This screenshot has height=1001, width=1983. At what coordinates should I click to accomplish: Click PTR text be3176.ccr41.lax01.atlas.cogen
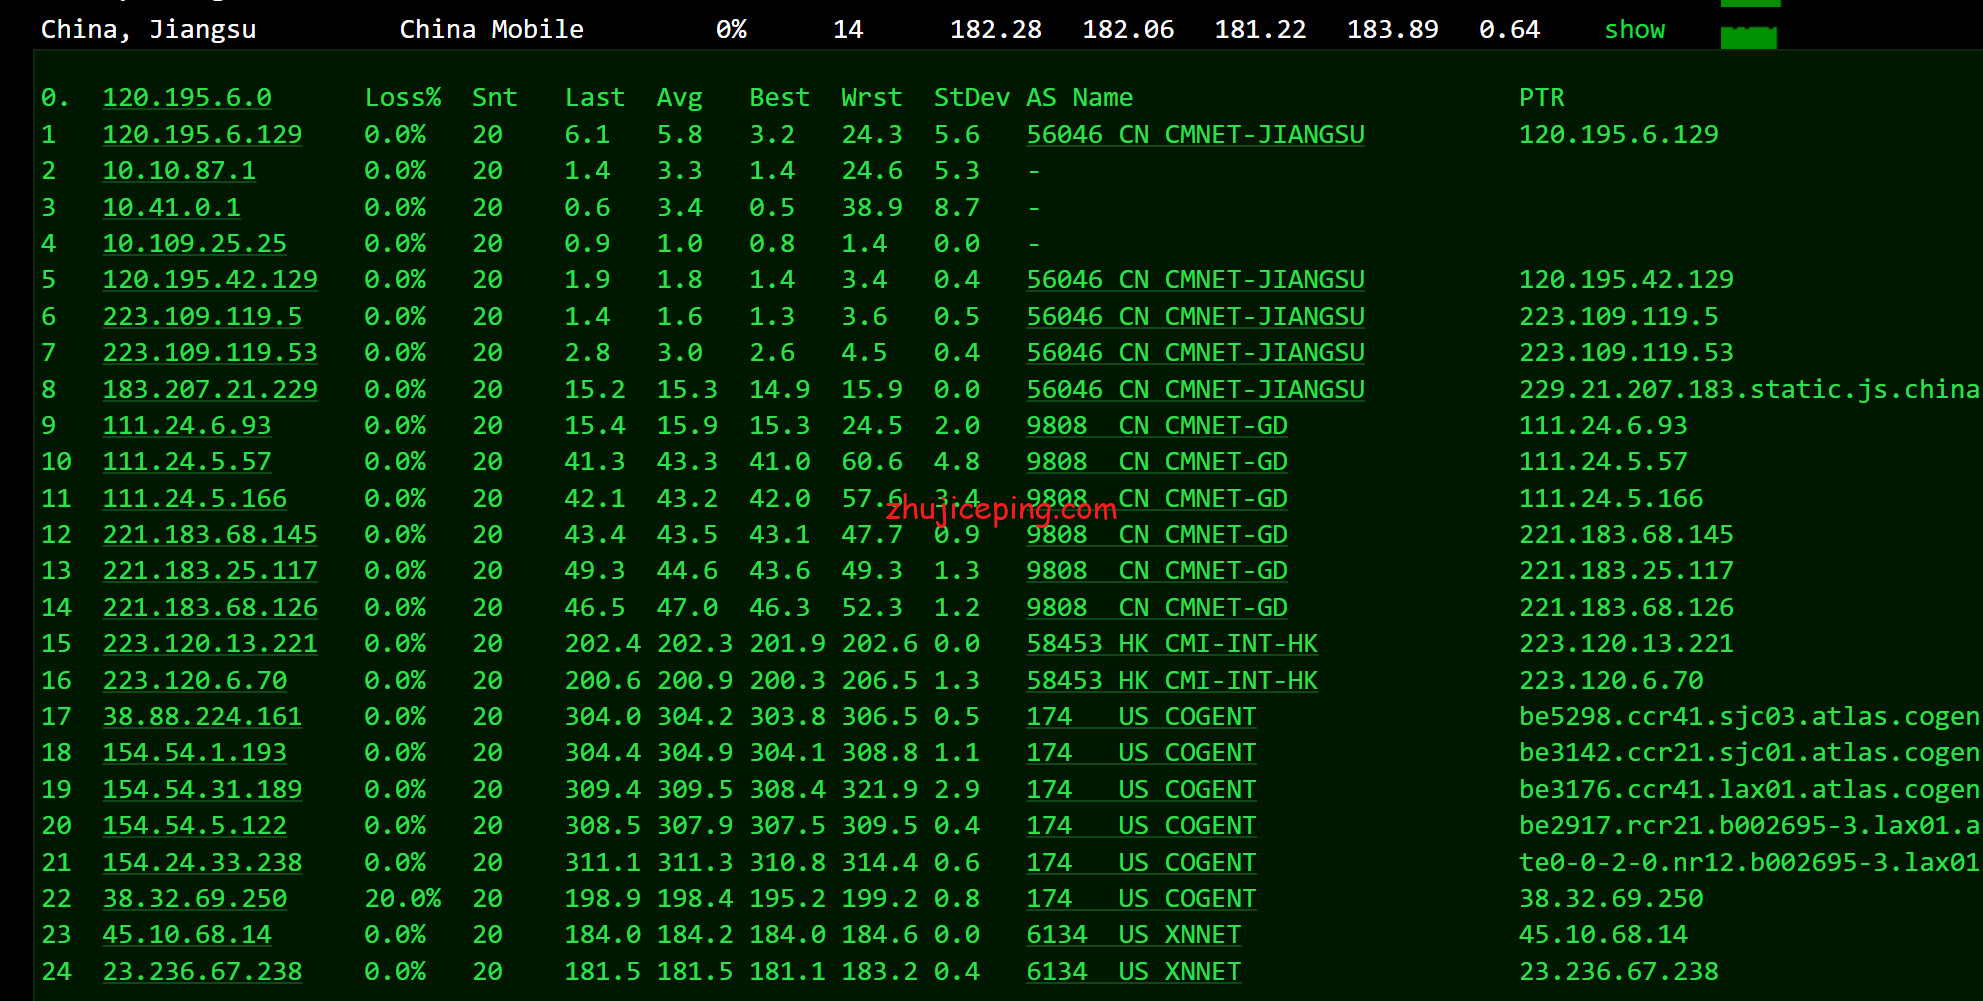coord(1750,790)
